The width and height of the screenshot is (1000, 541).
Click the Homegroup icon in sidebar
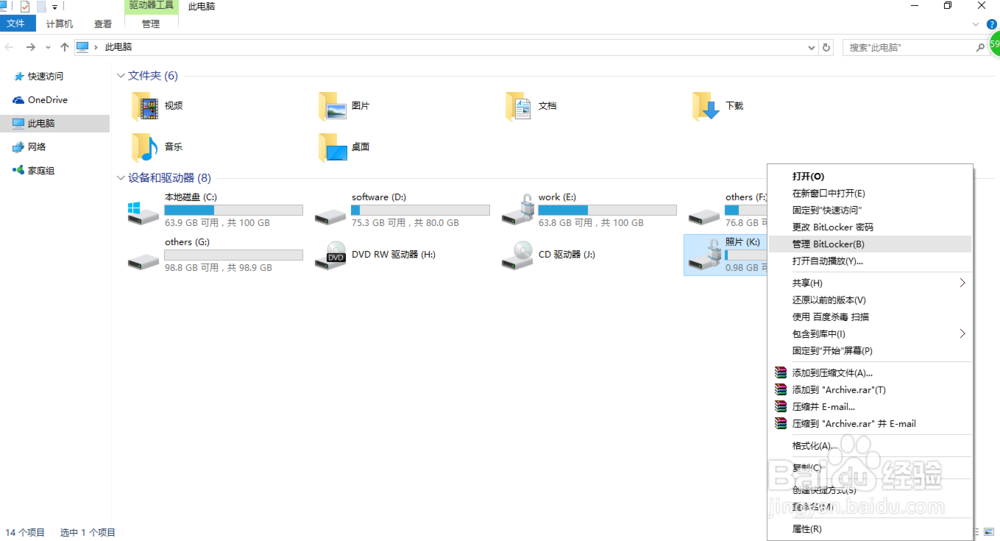tap(18, 170)
